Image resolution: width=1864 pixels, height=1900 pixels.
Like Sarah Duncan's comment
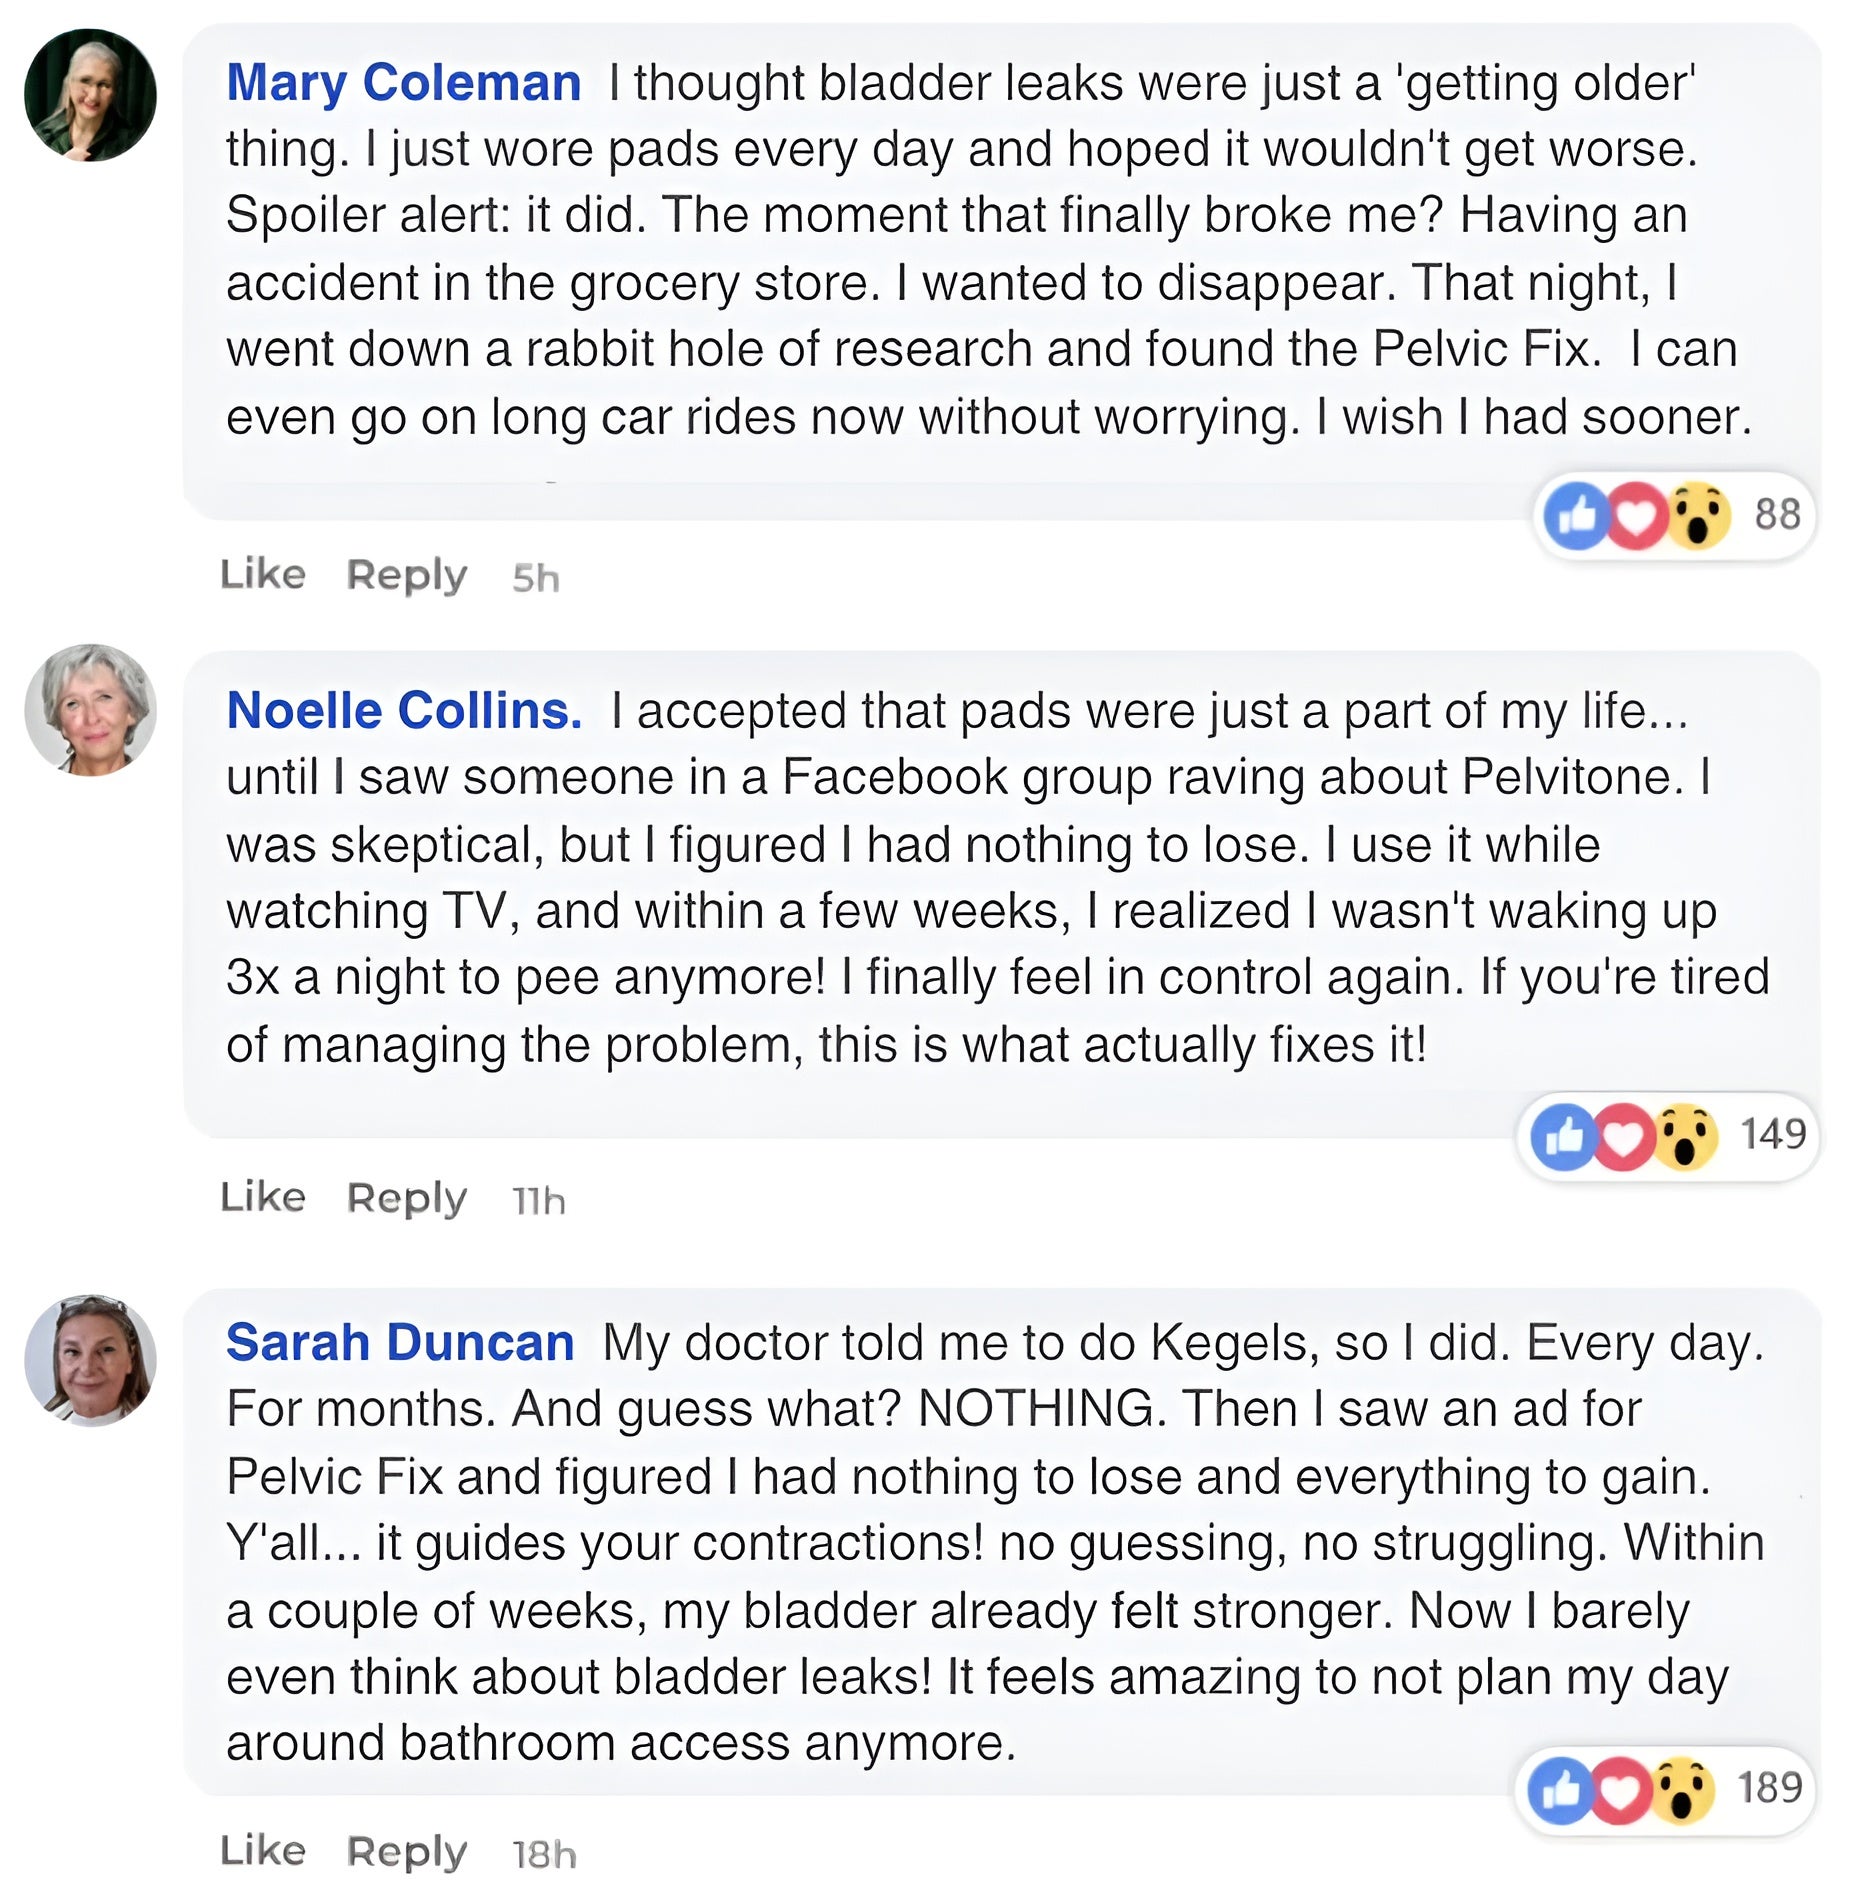click(263, 1851)
